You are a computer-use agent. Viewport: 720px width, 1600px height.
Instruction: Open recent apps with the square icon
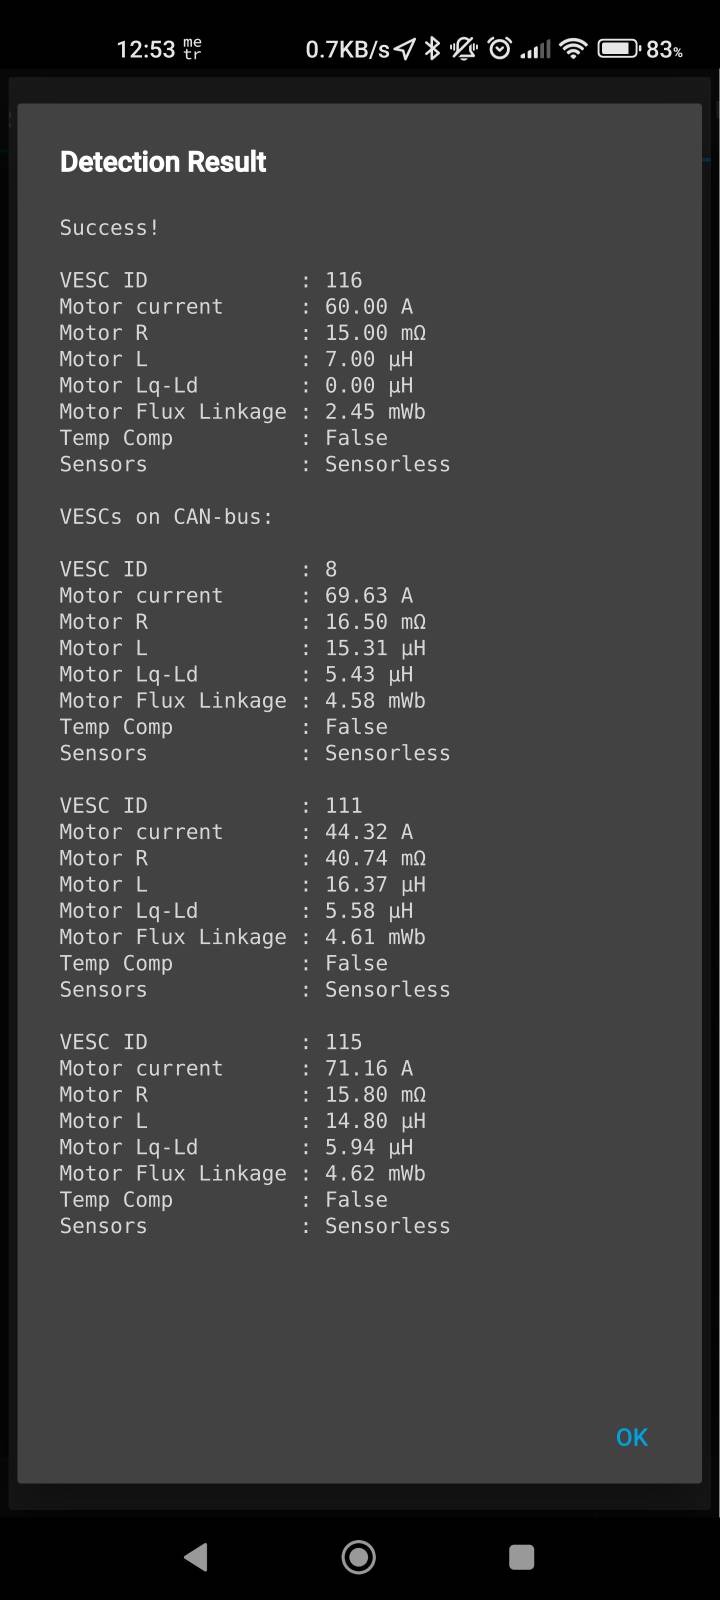point(521,1557)
